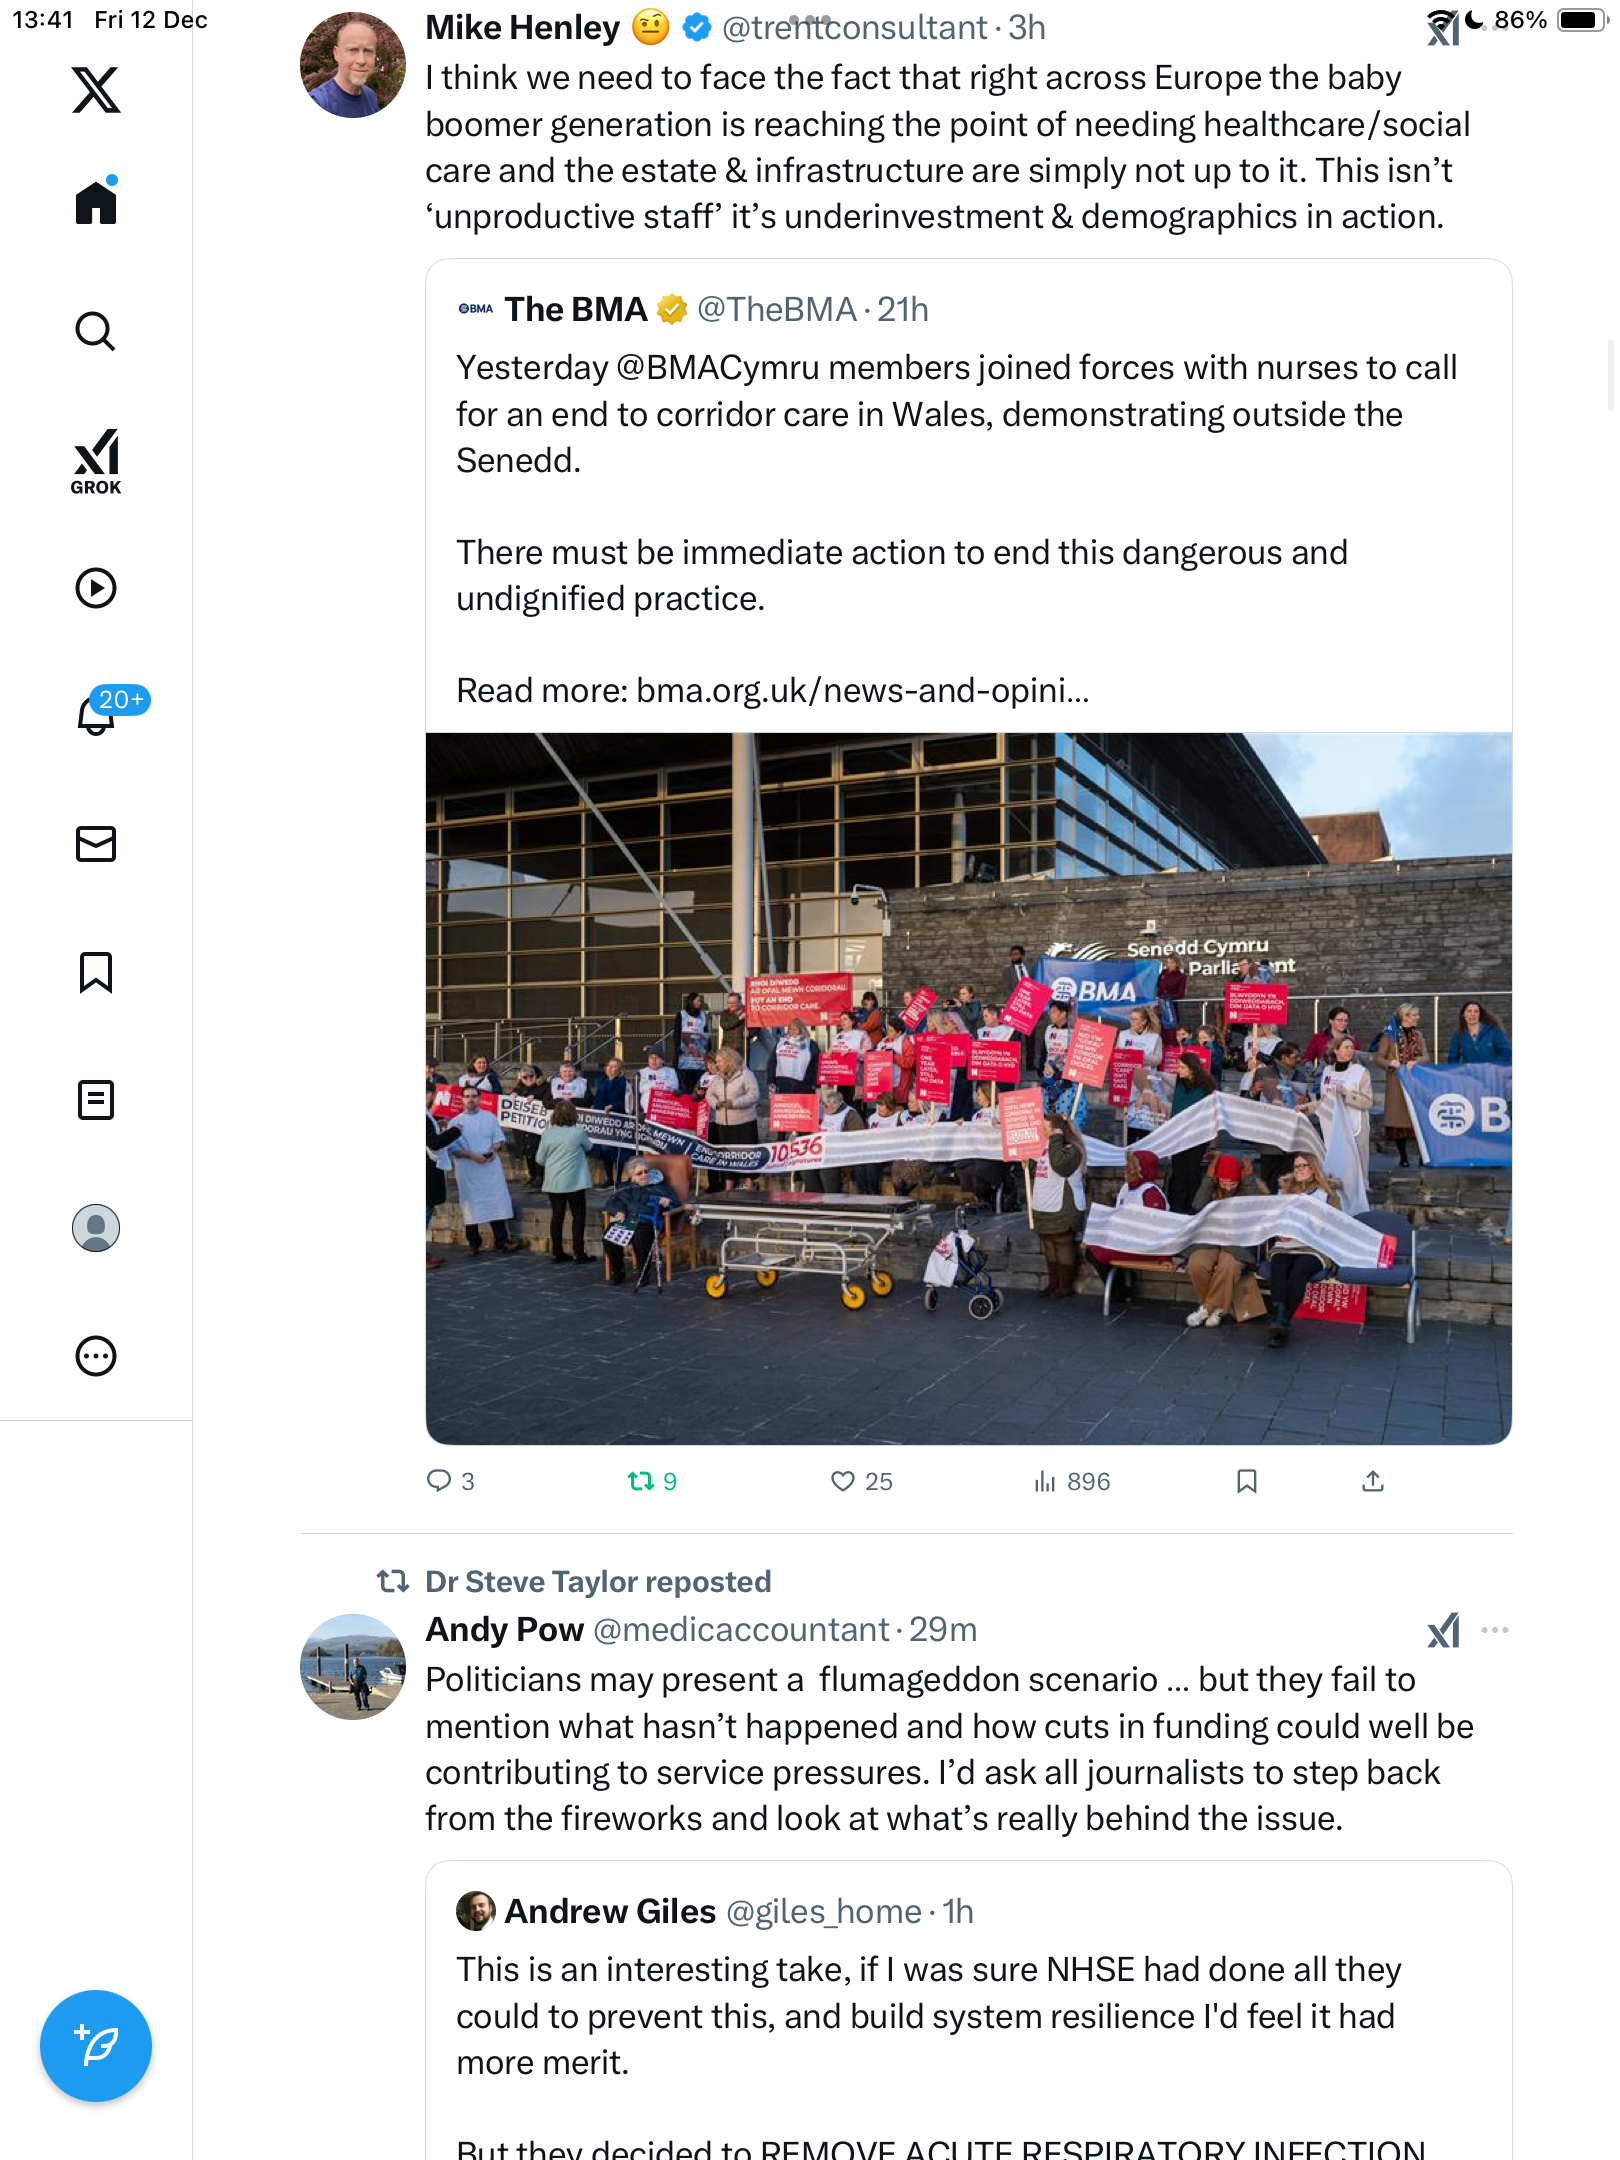Share Mike Henley's post
Screen dimensions: 1620x2160
[x=1373, y=1481]
